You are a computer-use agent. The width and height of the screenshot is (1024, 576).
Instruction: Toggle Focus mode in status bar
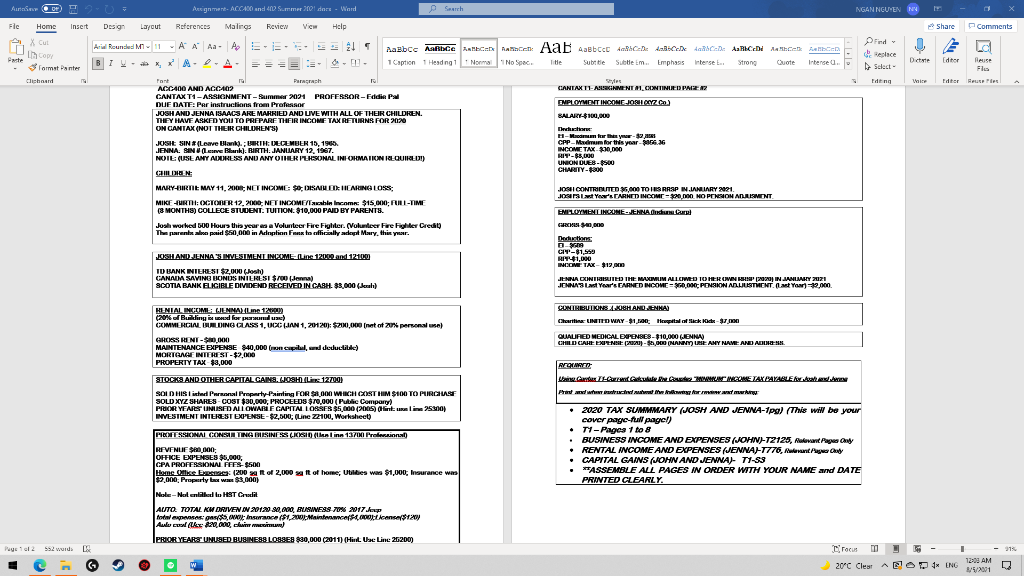point(845,549)
